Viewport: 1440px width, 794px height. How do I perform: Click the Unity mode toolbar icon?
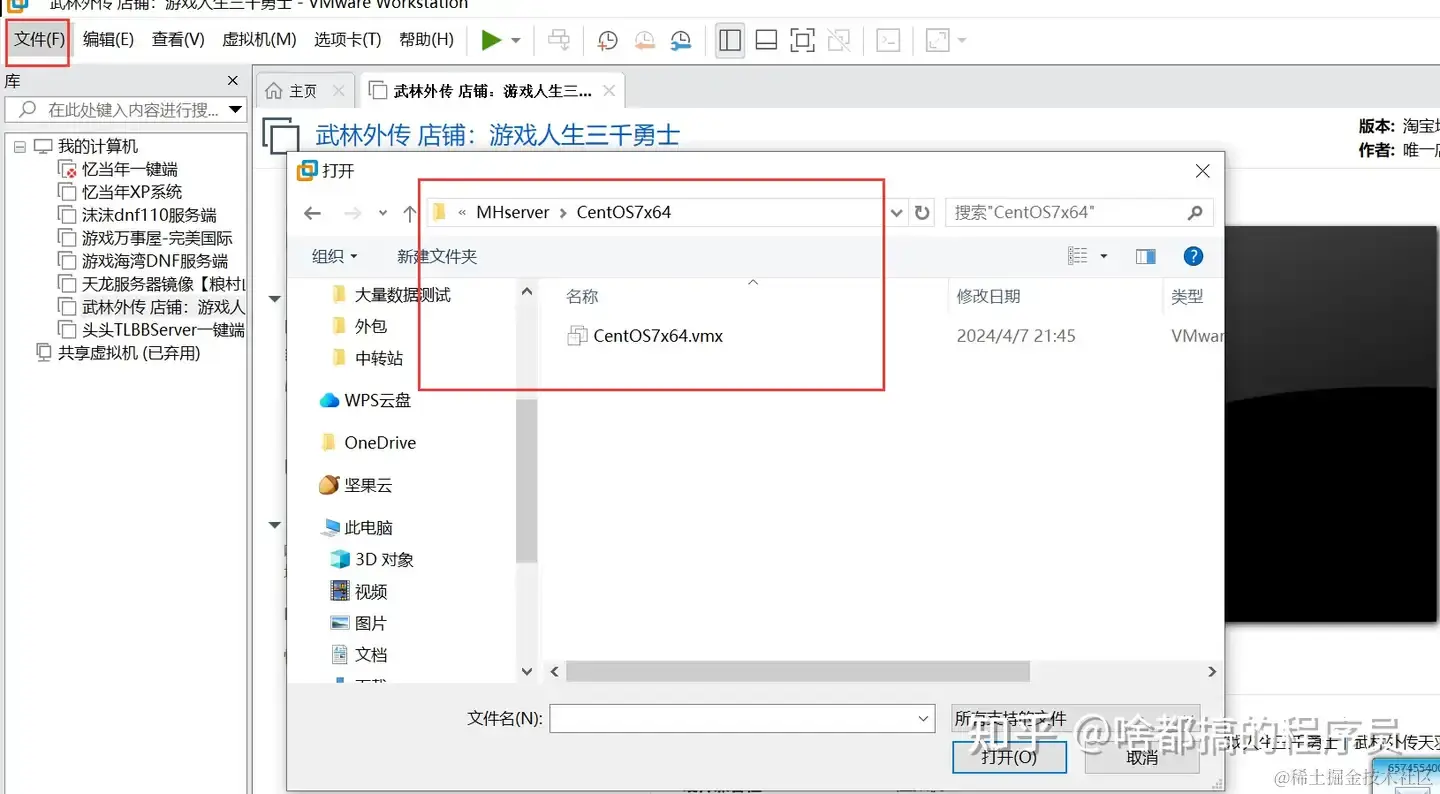(x=839, y=40)
